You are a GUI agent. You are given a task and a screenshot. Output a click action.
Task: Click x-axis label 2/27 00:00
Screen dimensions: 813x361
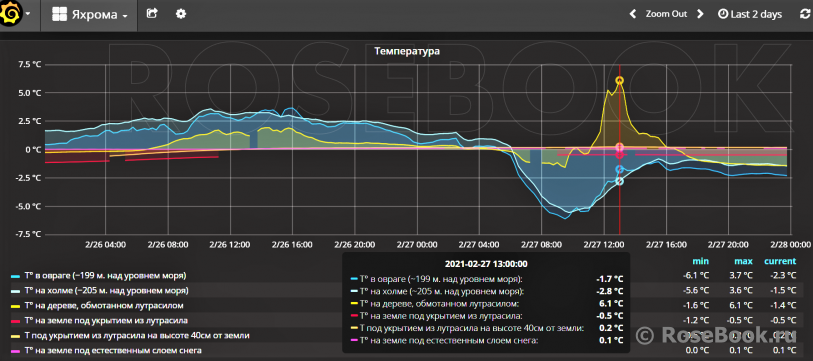coord(416,244)
